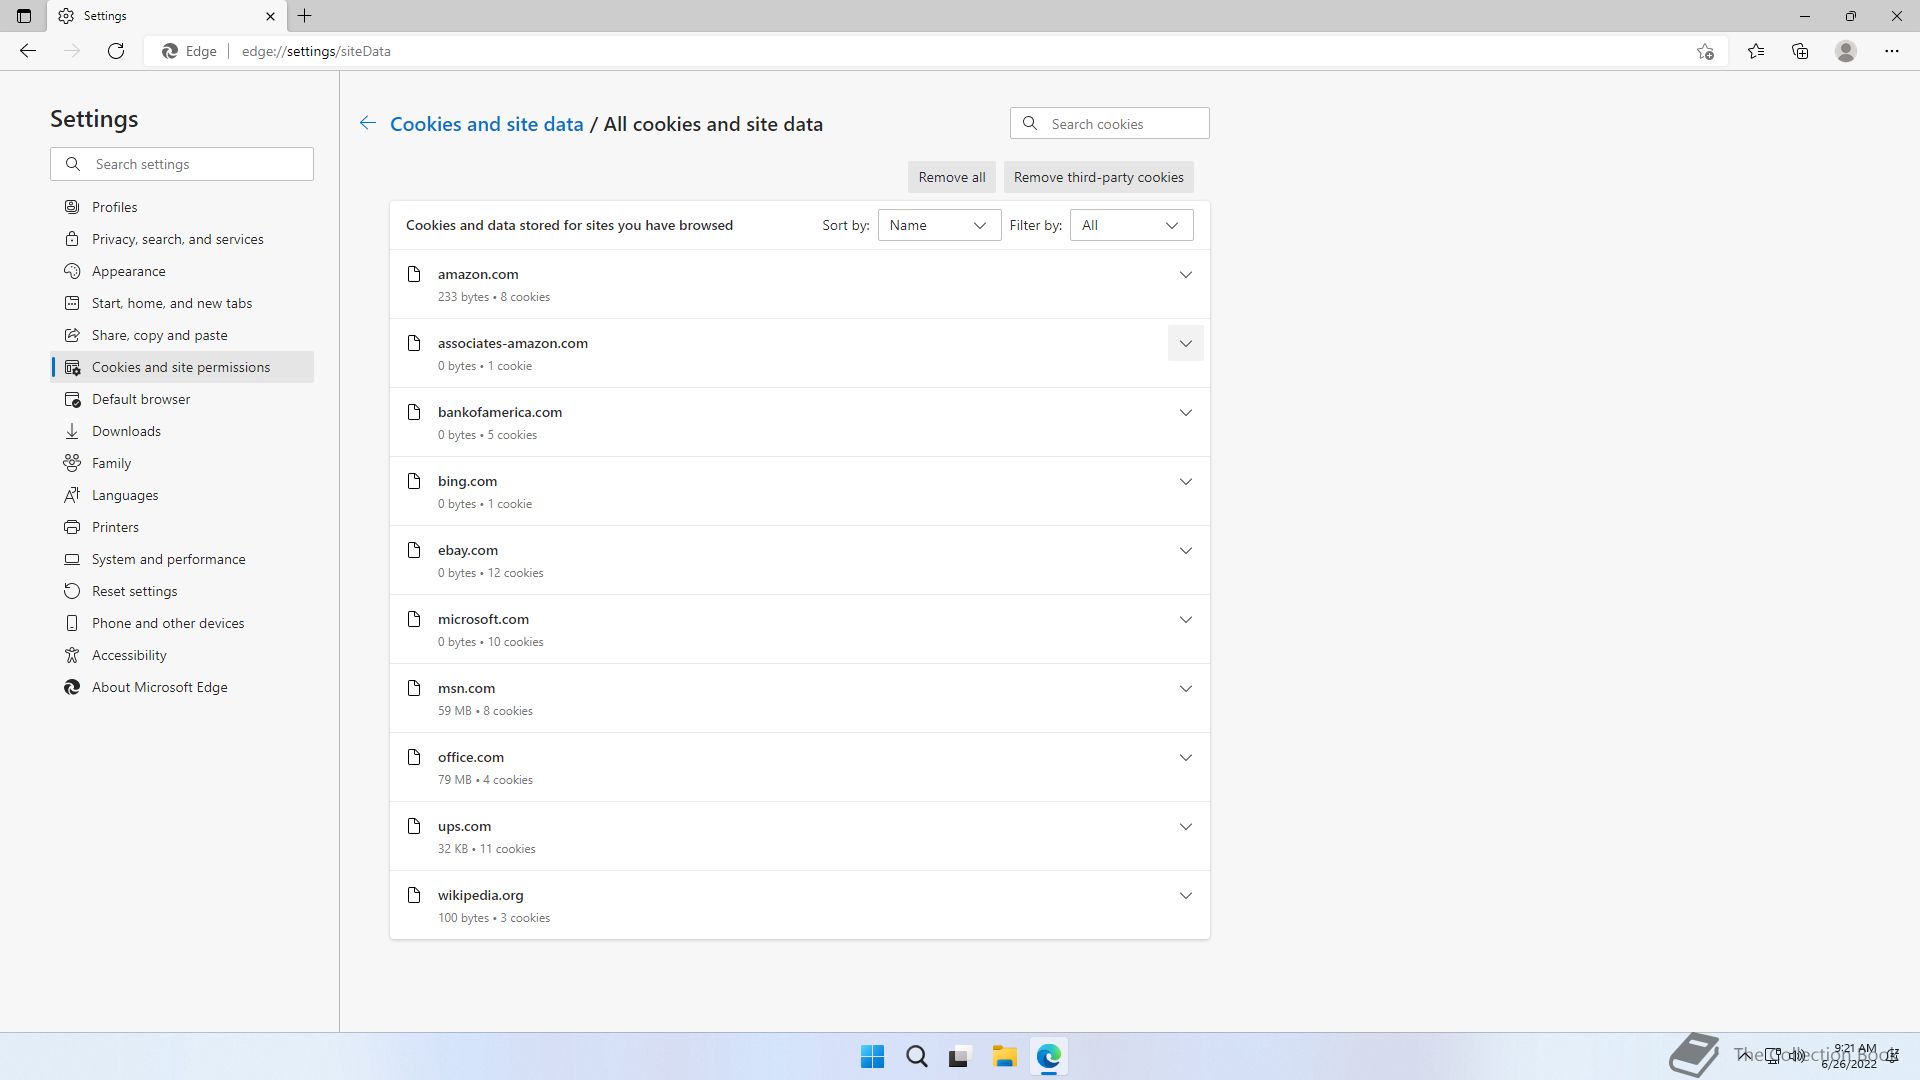Expand the msn.com cookie entry
The image size is (1920, 1080).
(x=1185, y=688)
